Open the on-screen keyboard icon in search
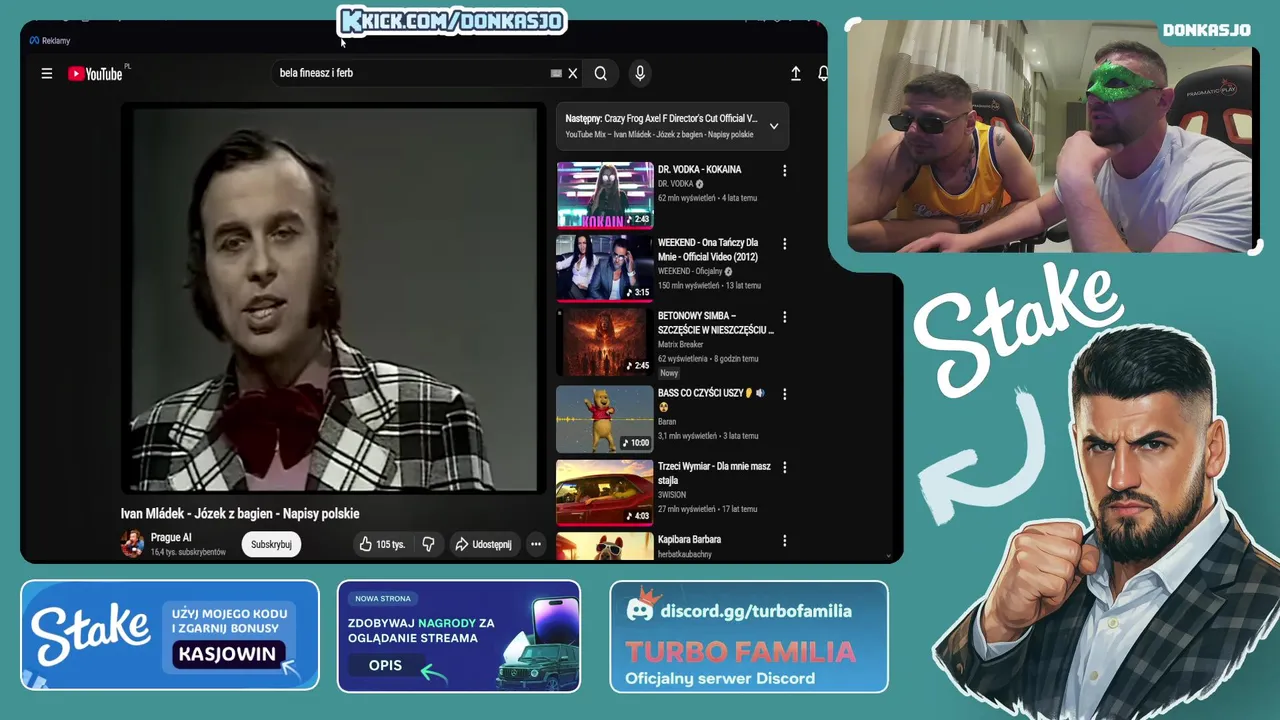The image size is (1280, 720). coord(556,73)
